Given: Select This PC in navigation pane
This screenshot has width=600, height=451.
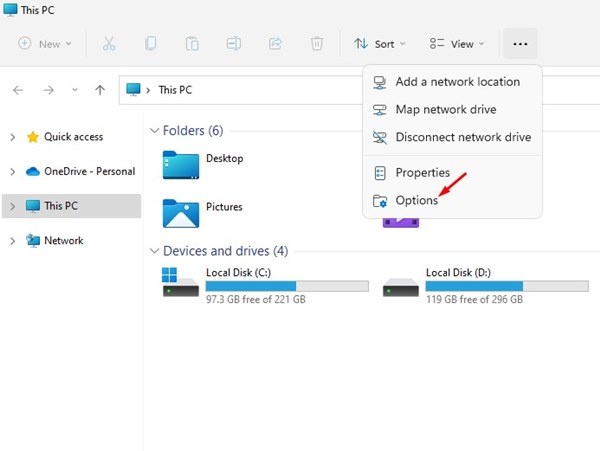Looking at the screenshot, I should click(71, 206).
